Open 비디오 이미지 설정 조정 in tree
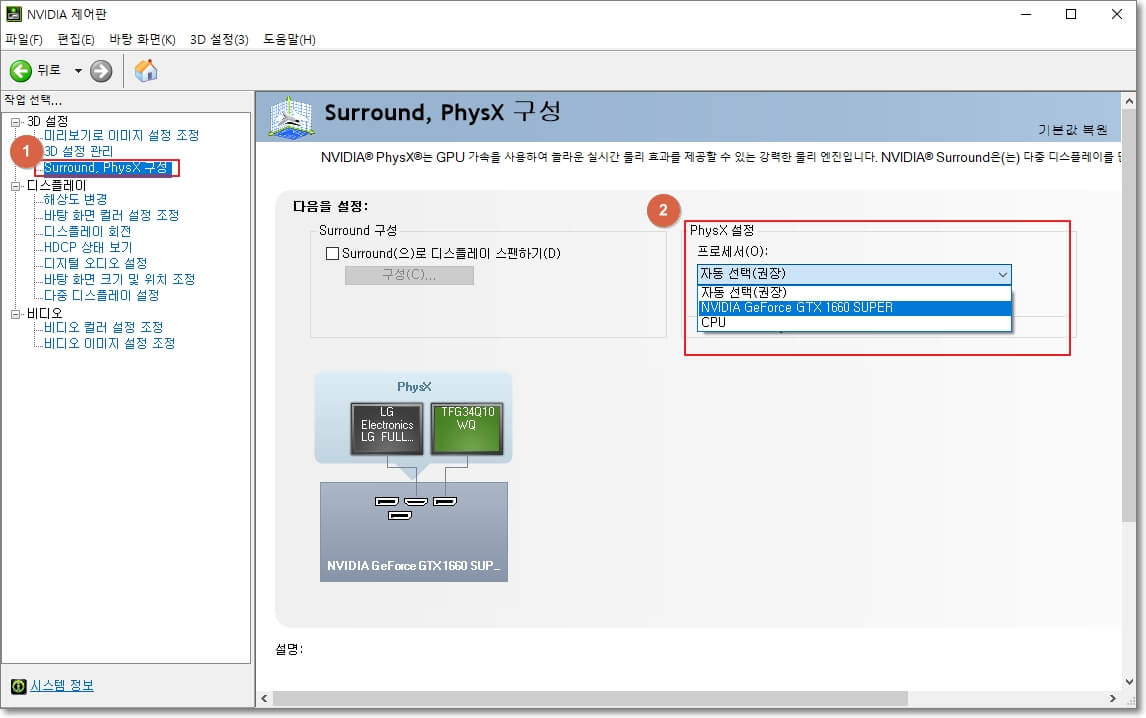 click(x=109, y=343)
